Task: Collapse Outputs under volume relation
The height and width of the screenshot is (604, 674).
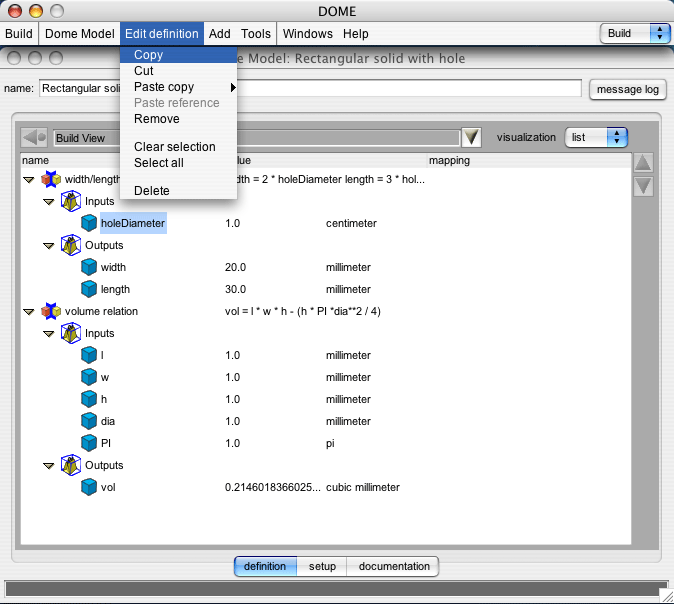Action: pyautogui.click(x=49, y=466)
